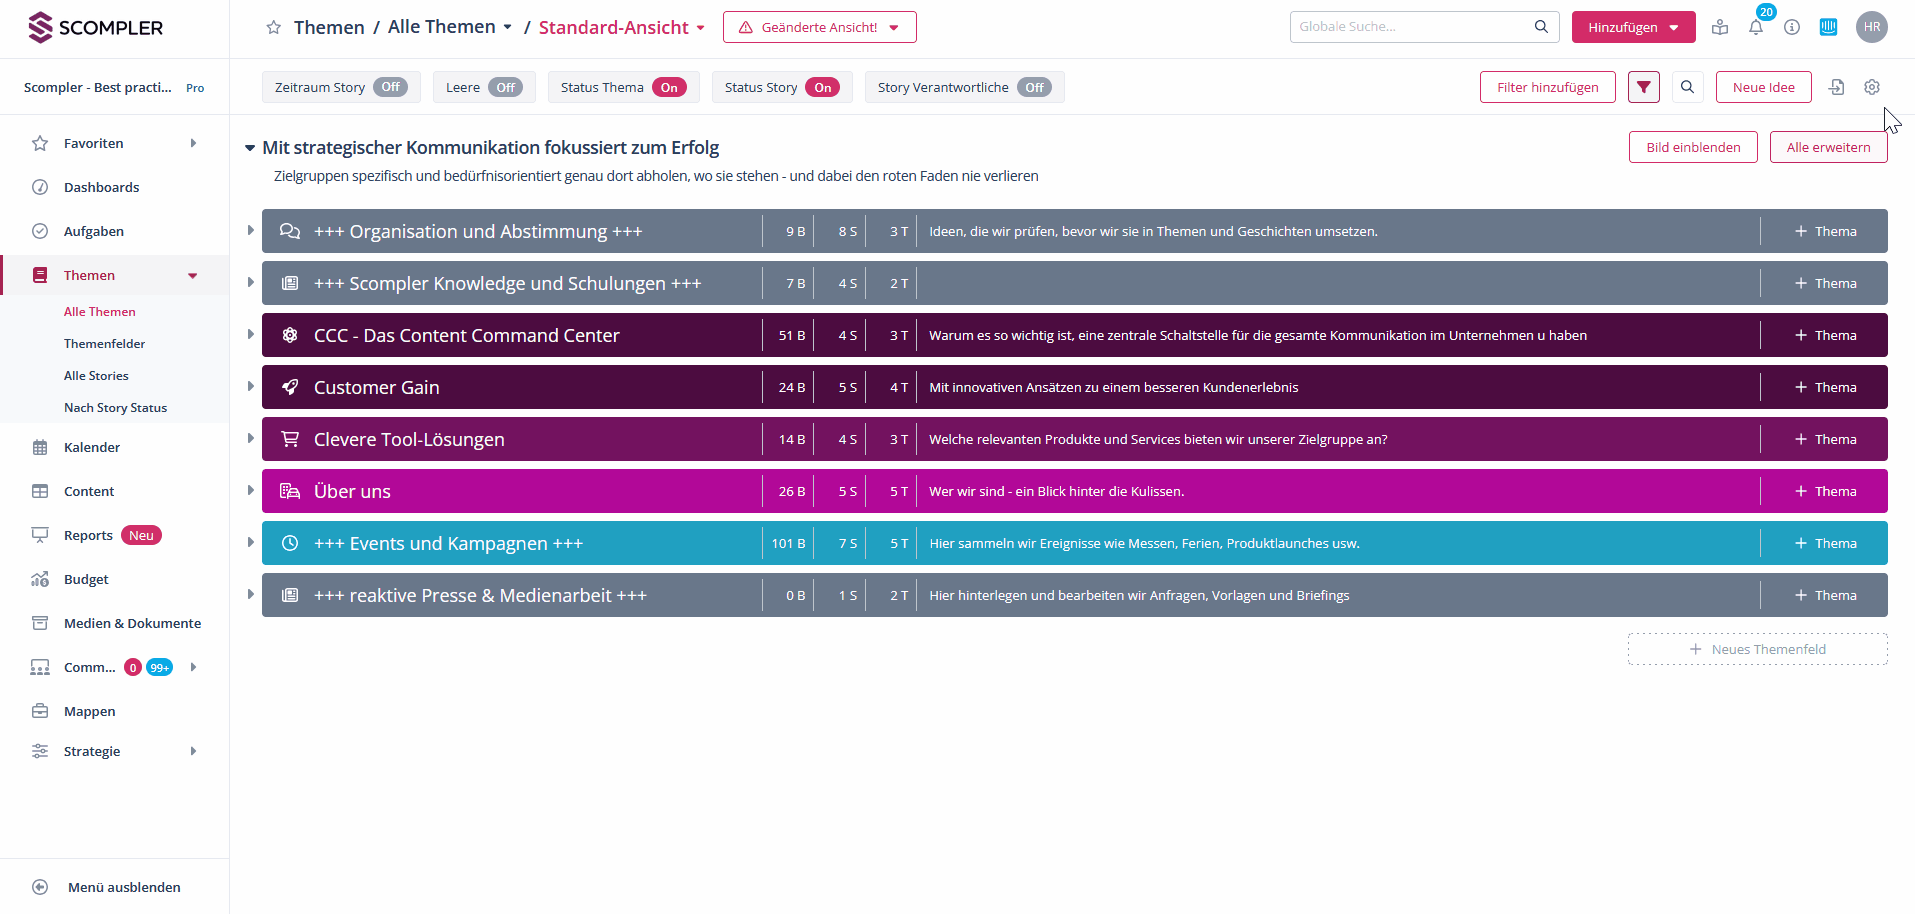Open Kalender in the sidebar
1915x914 pixels.
(92, 447)
